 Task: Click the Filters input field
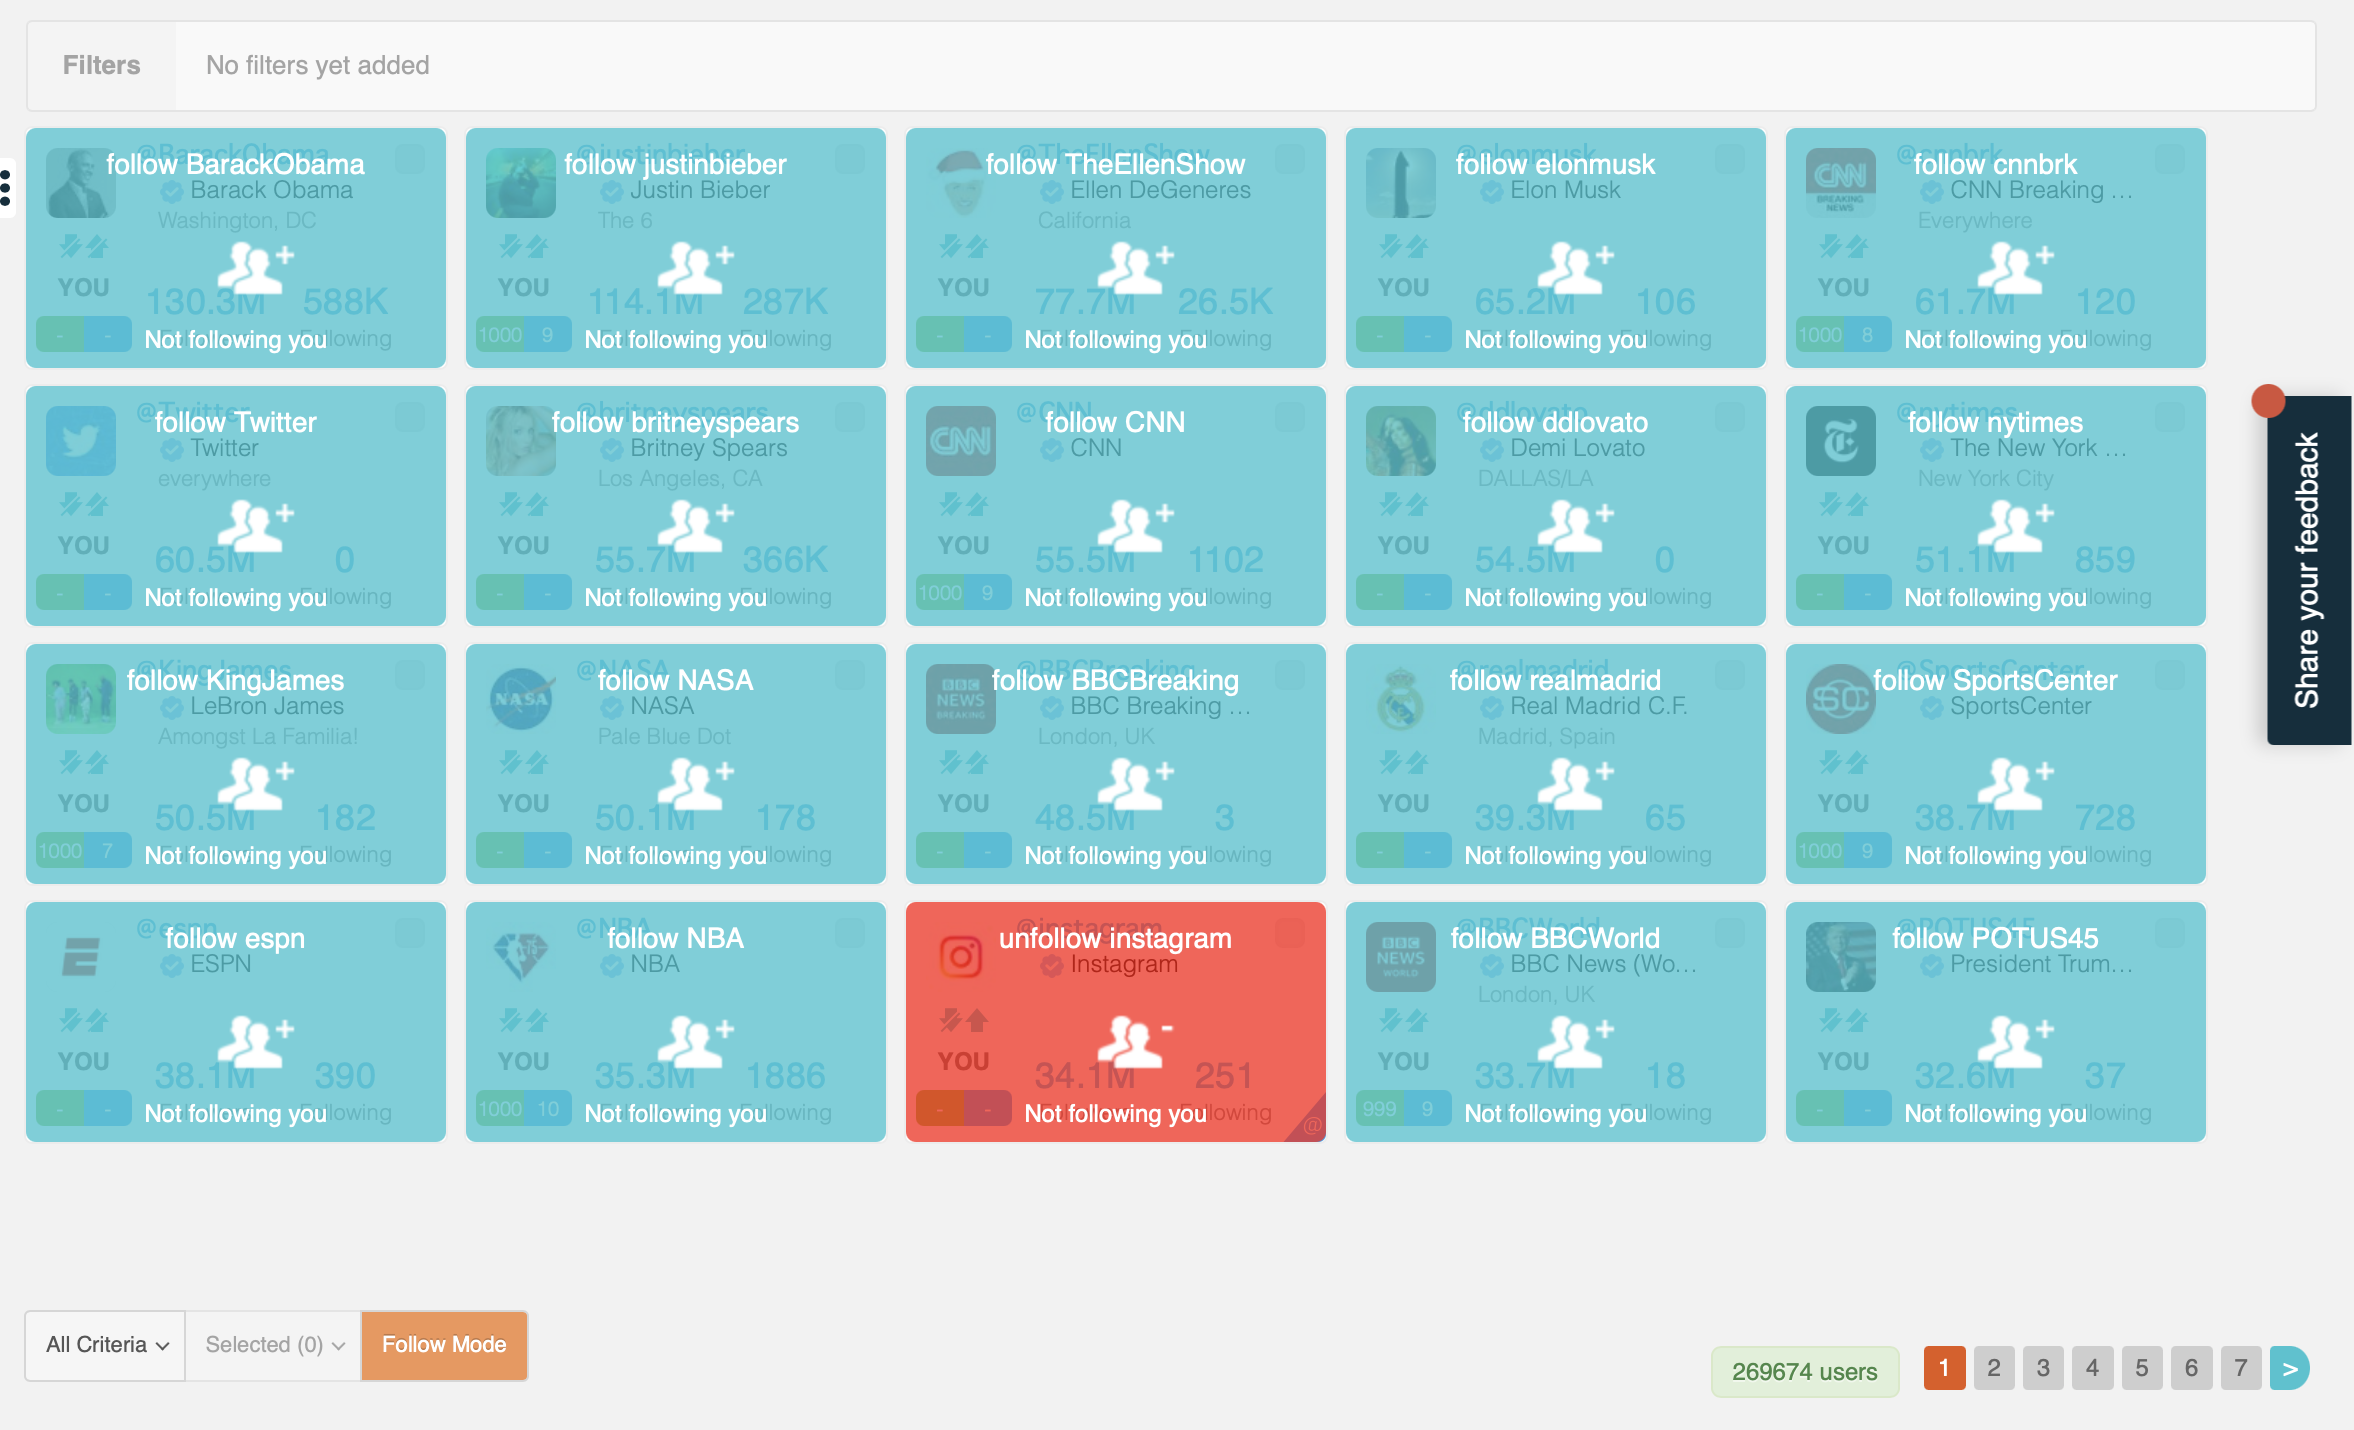coord(1245,66)
